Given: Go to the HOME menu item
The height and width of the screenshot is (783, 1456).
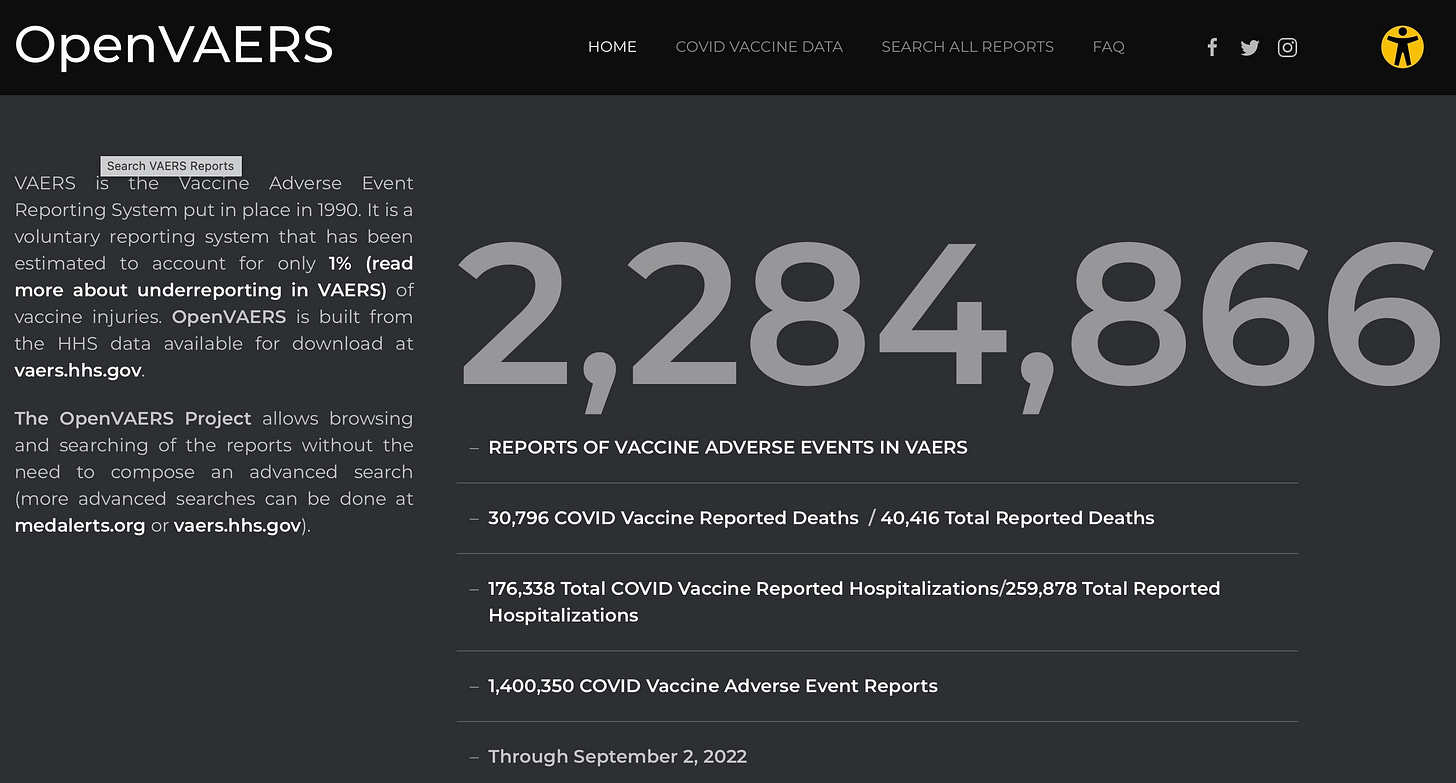Looking at the screenshot, I should [x=612, y=47].
